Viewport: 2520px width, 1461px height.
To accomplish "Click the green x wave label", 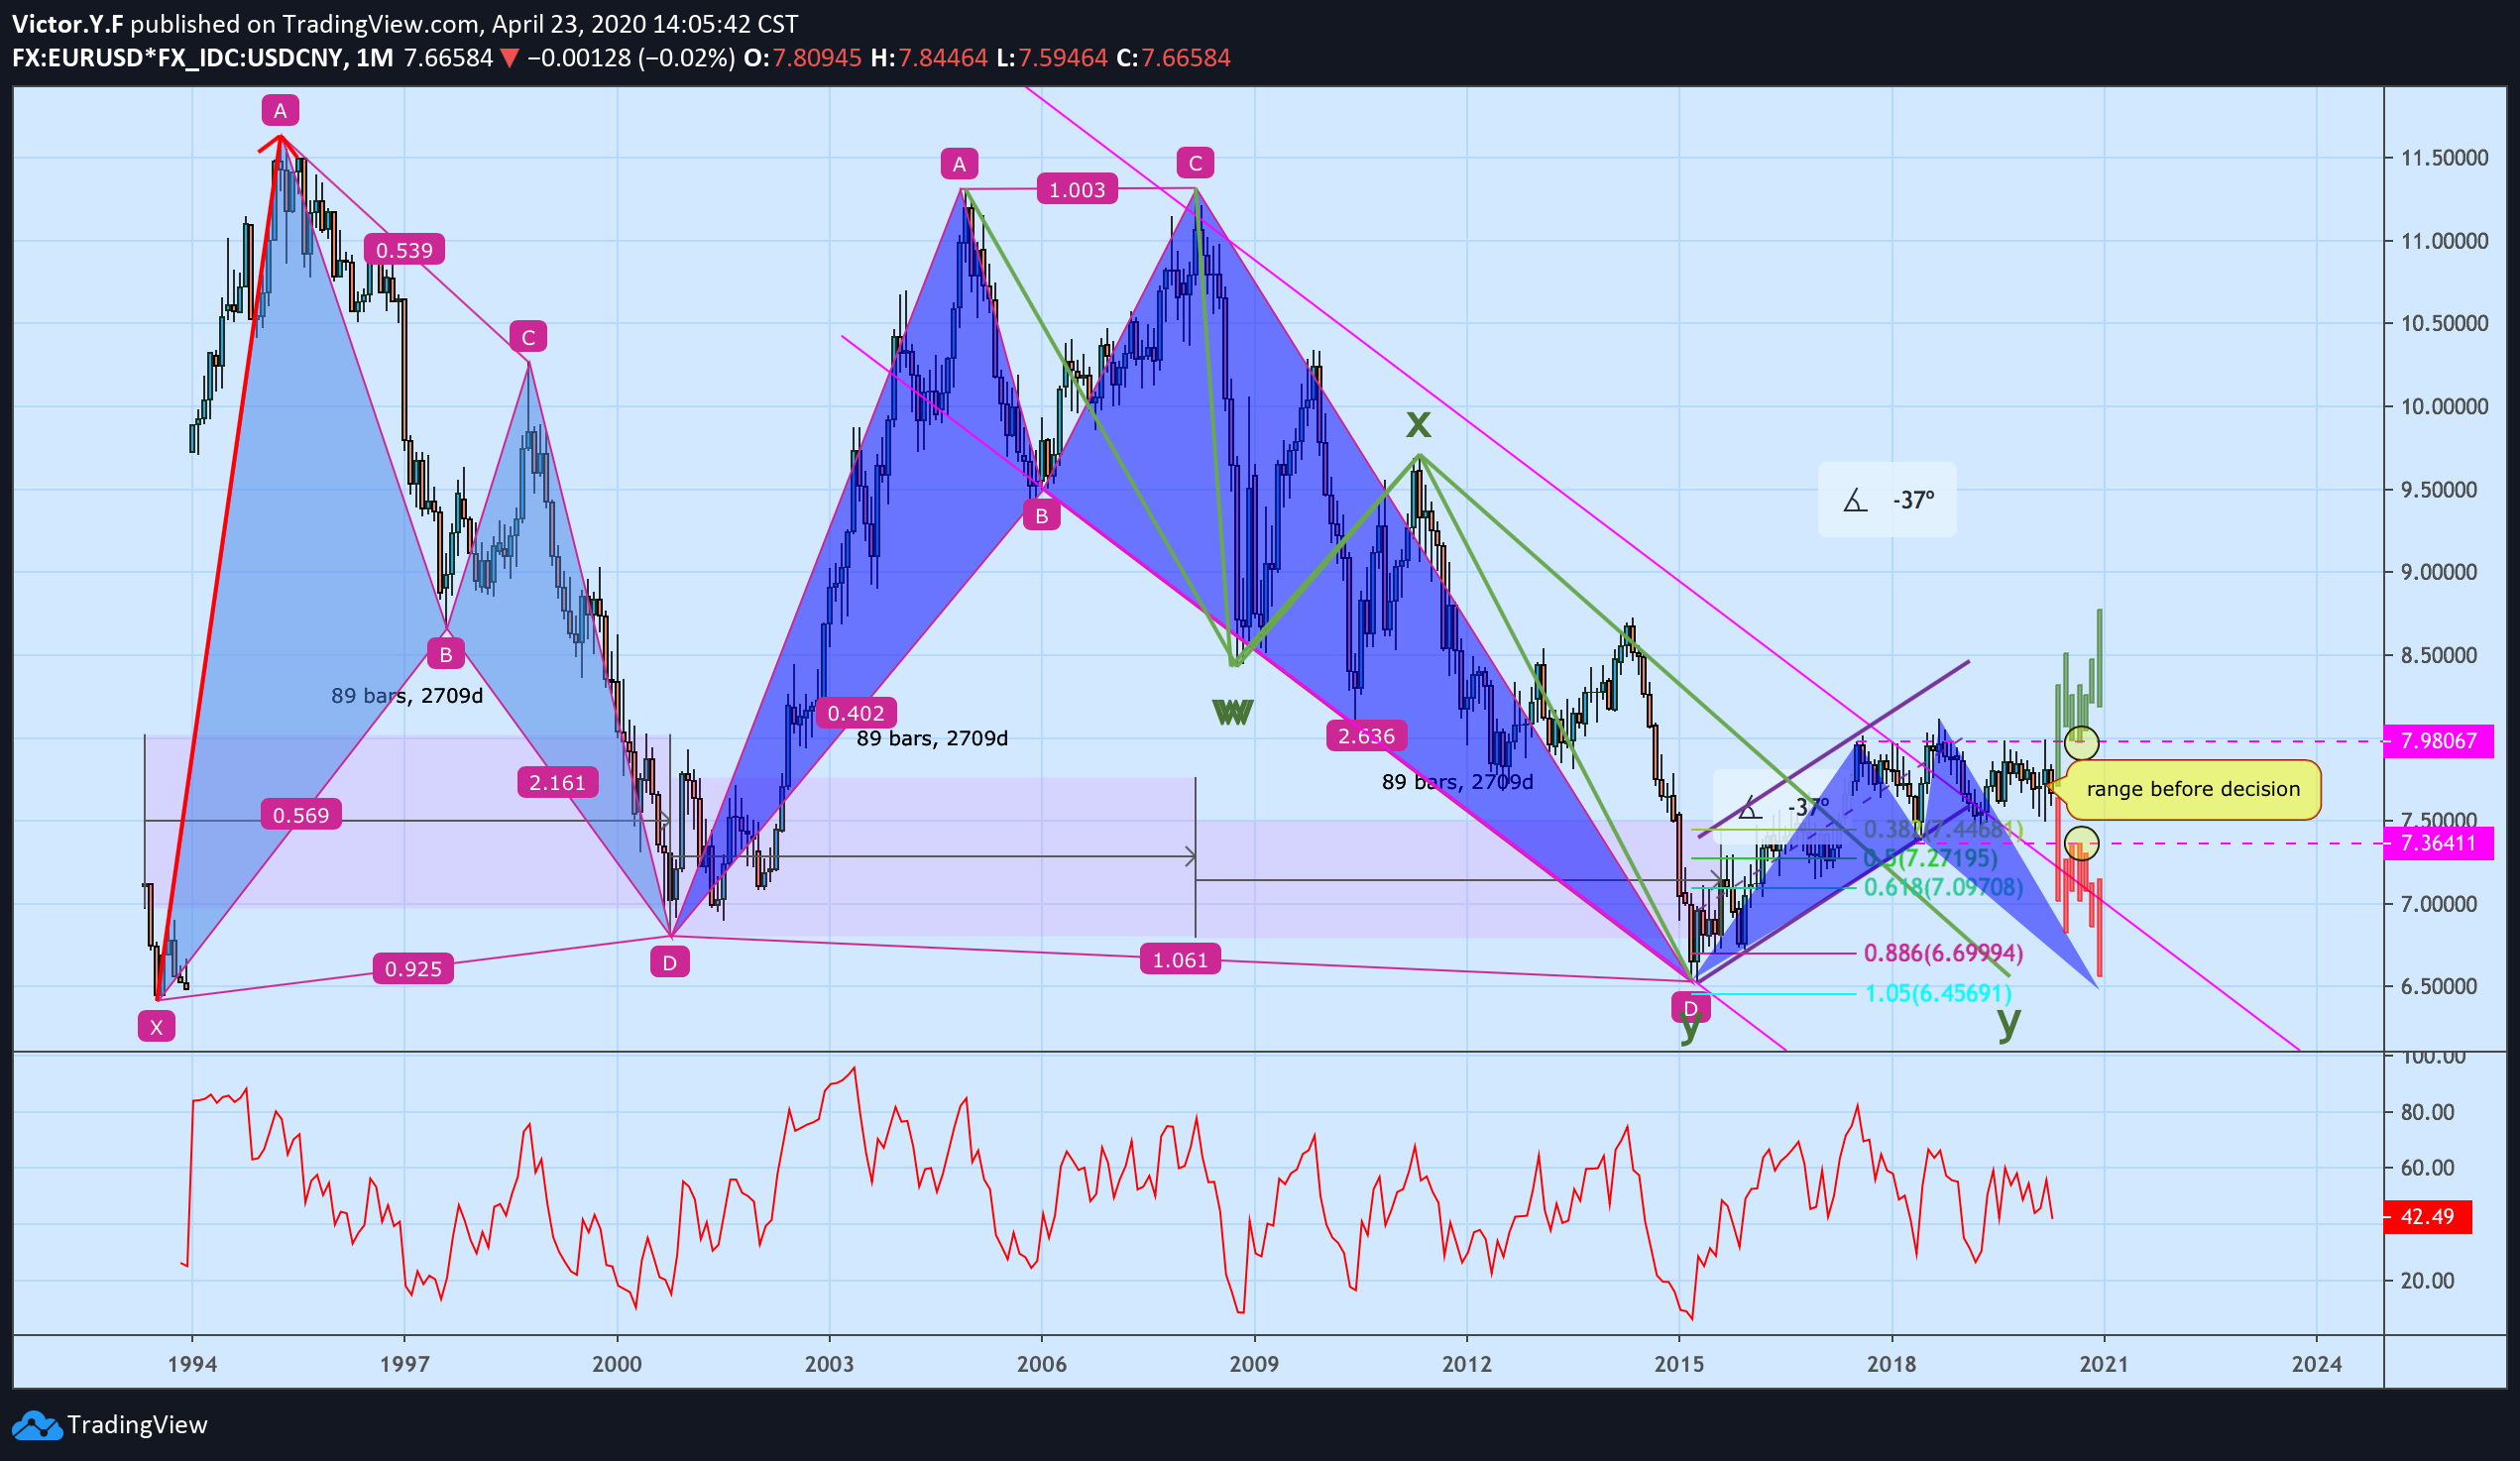I will click(1418, 424).
